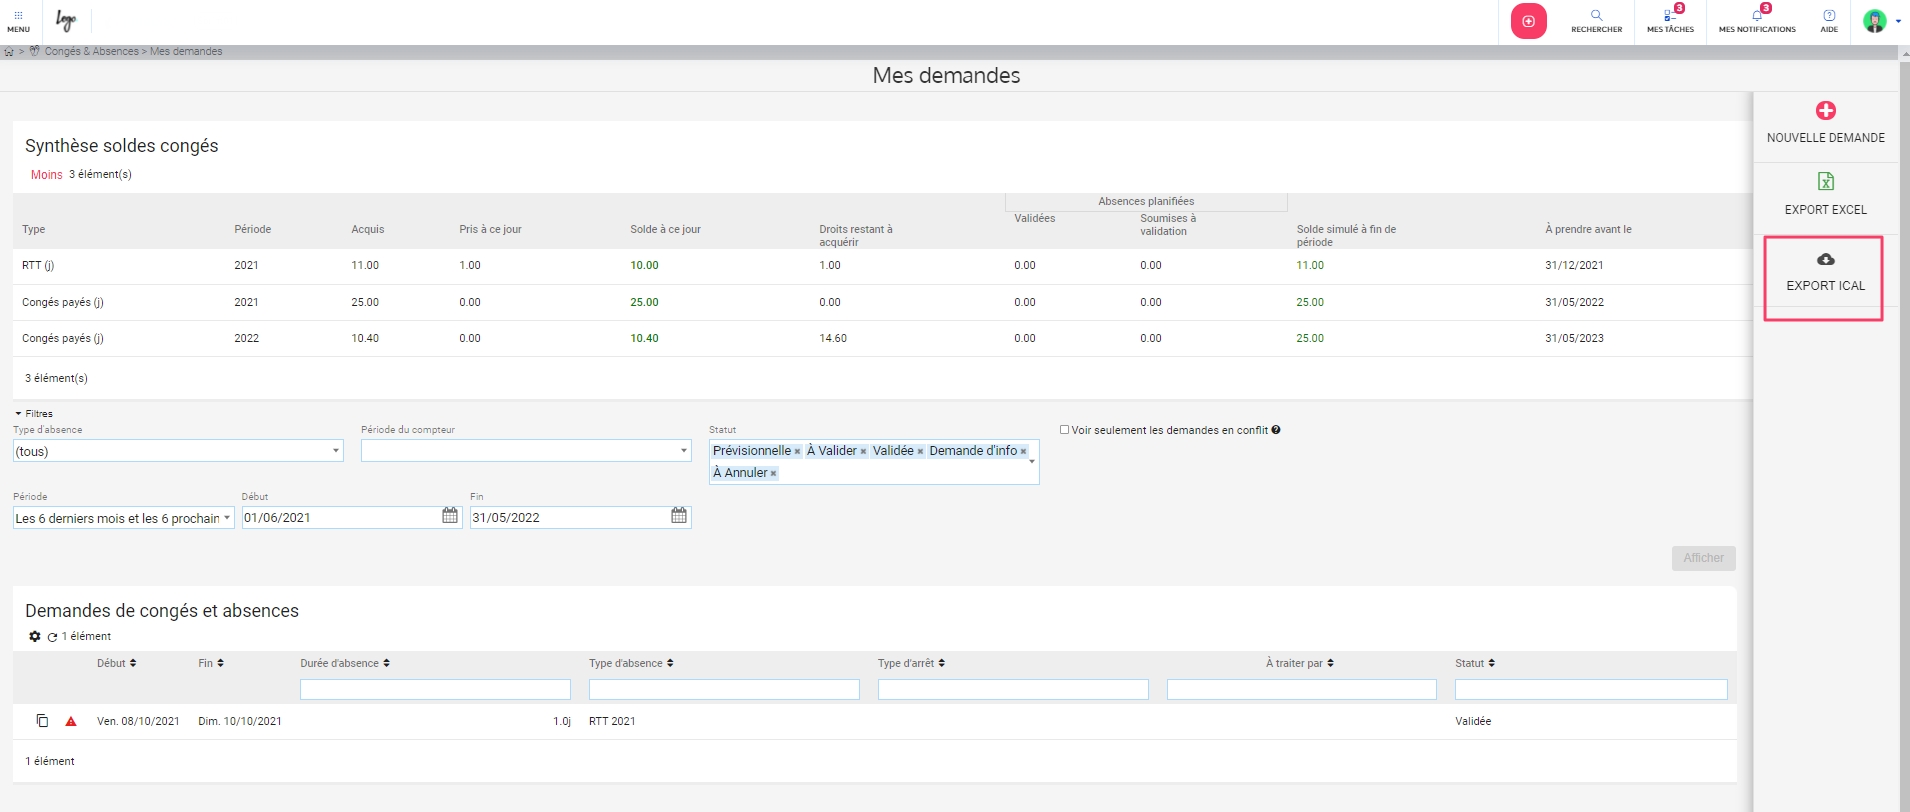The image size is (1910, 812).
Task: Remove the À Valider status tag
Action: pos(863,452)
